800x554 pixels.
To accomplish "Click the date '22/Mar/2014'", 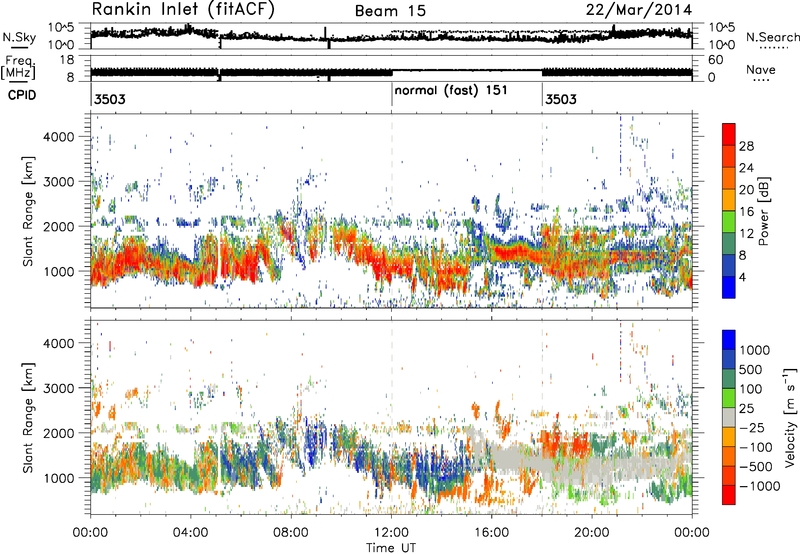I will pos(639,10).
